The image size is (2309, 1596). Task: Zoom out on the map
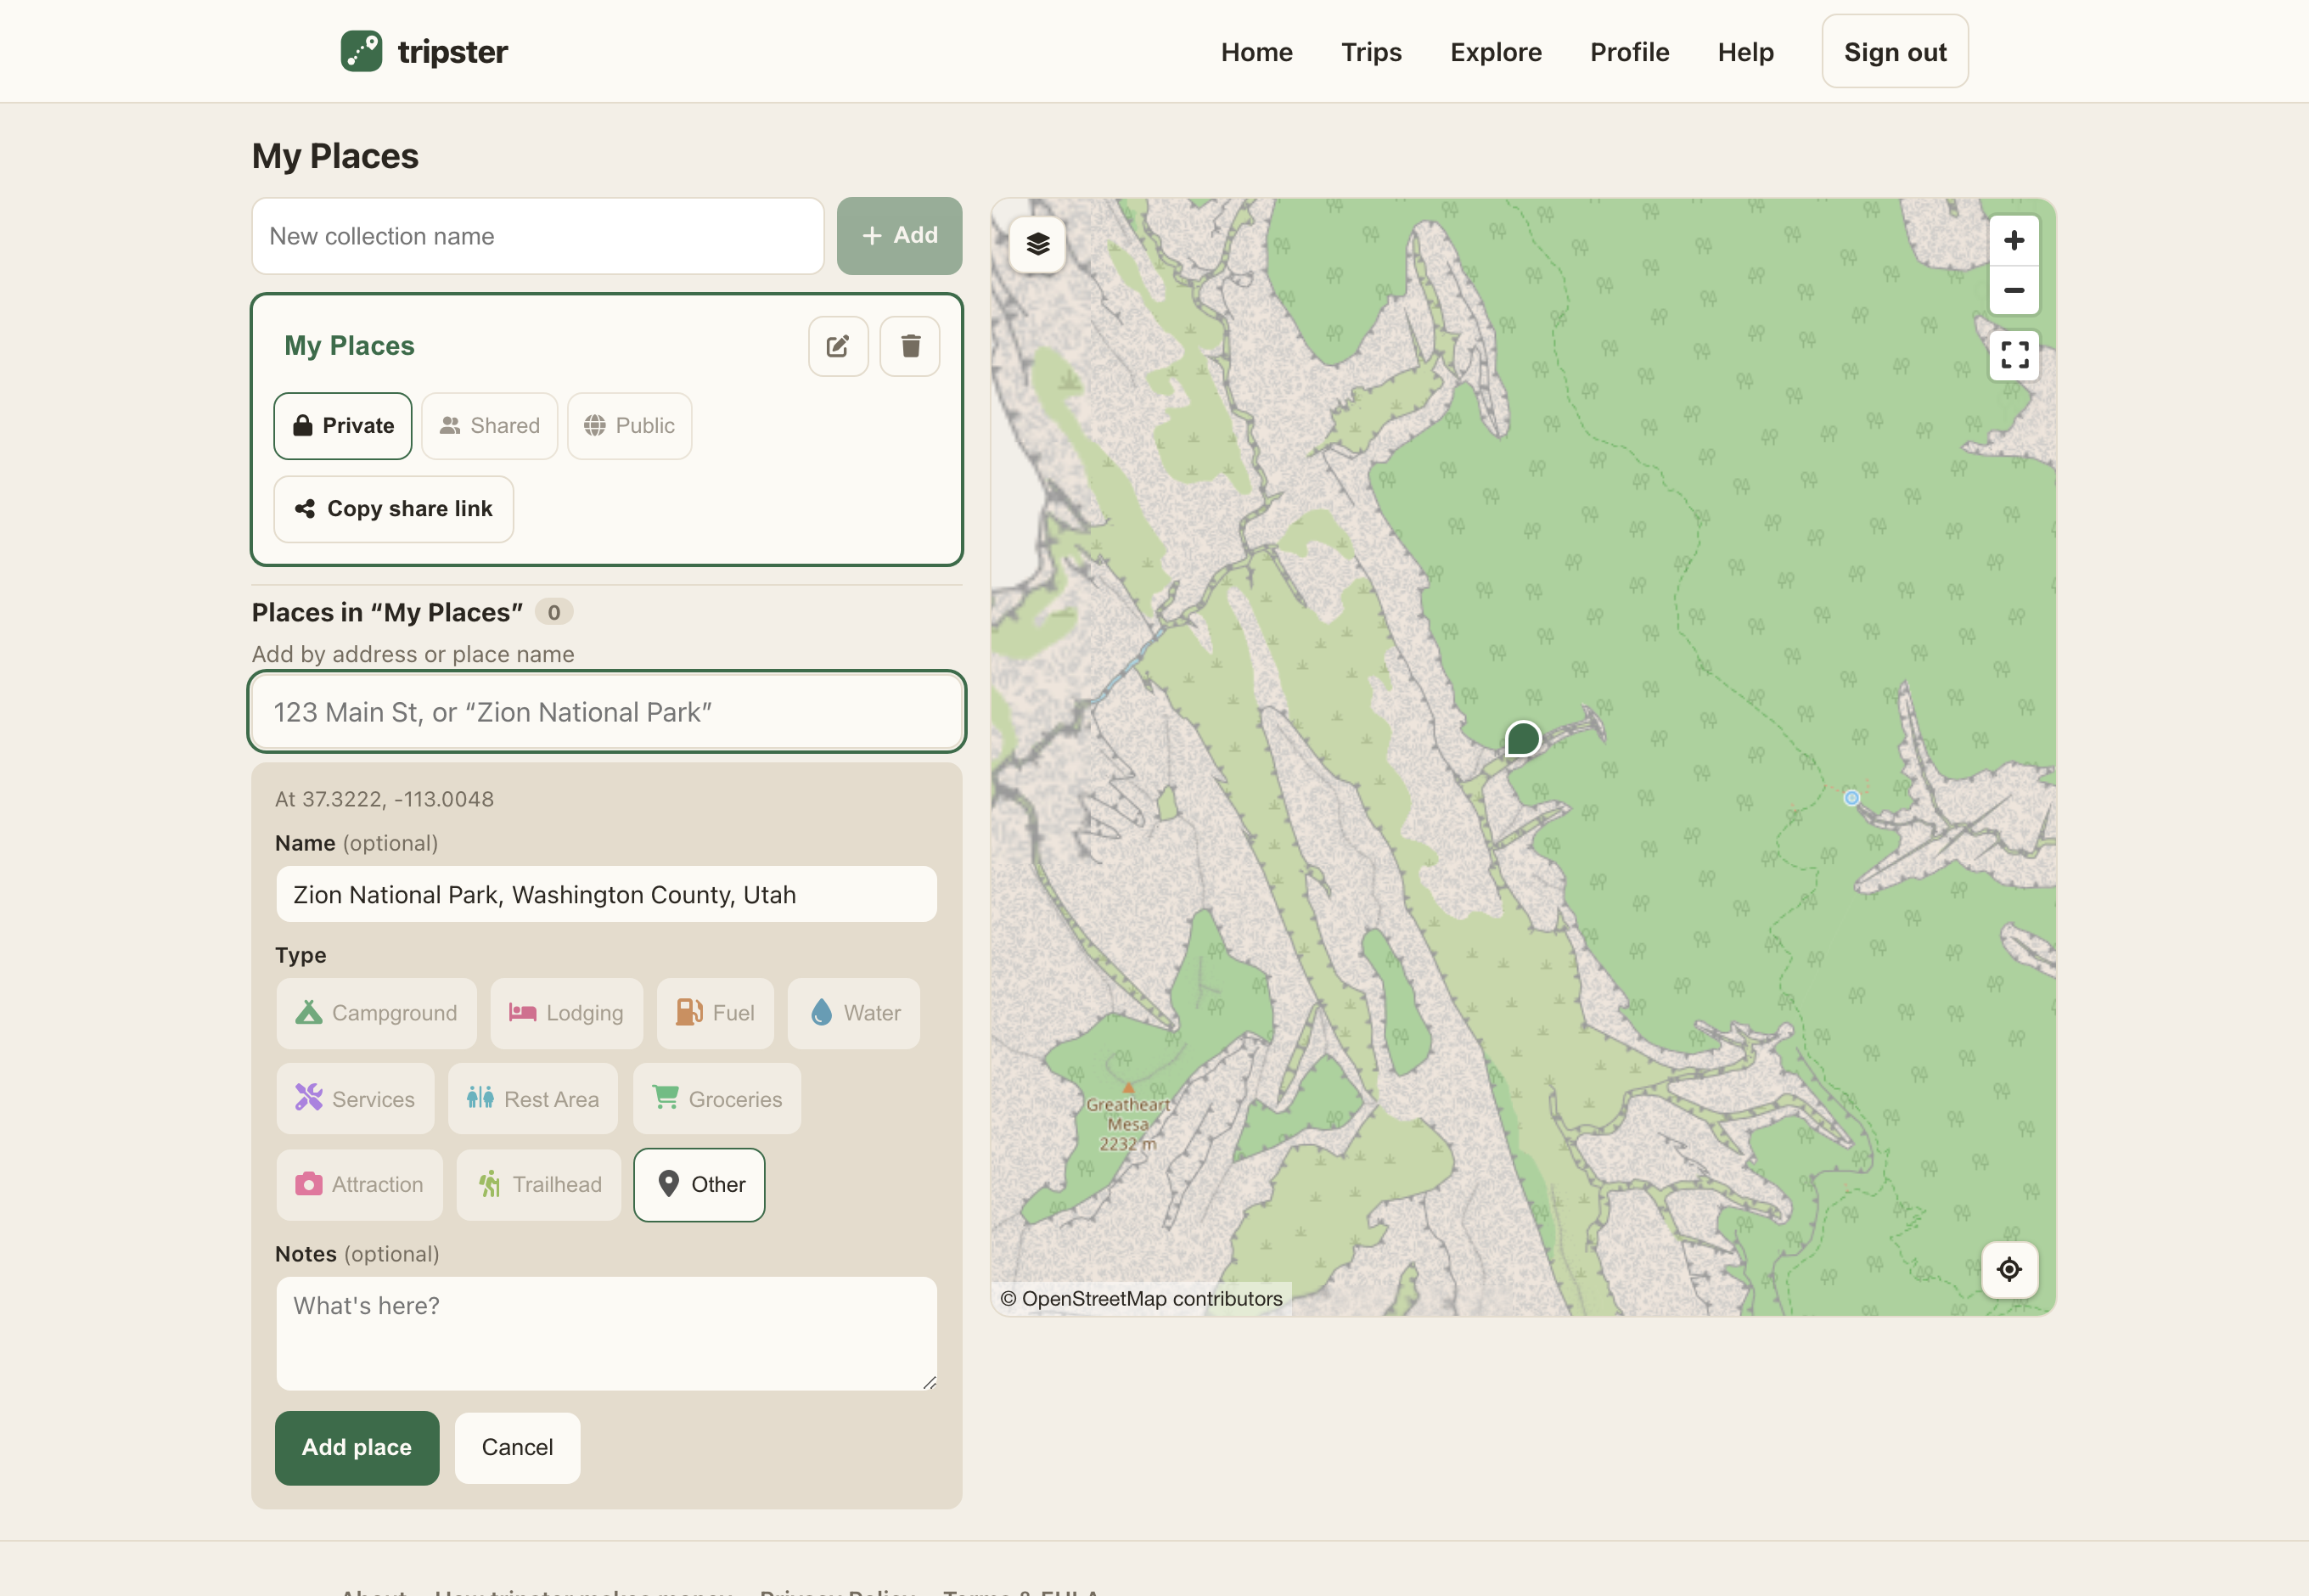tap(2014, 291)
